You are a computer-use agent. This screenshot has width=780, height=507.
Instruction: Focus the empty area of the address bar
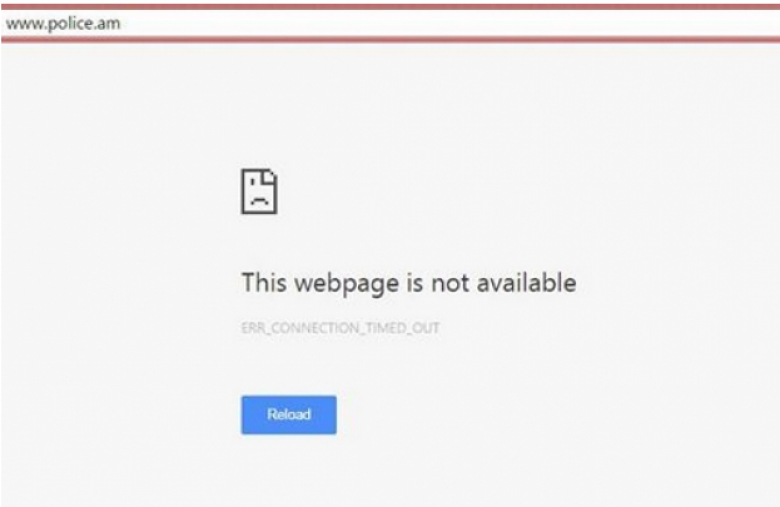point(448,23)
